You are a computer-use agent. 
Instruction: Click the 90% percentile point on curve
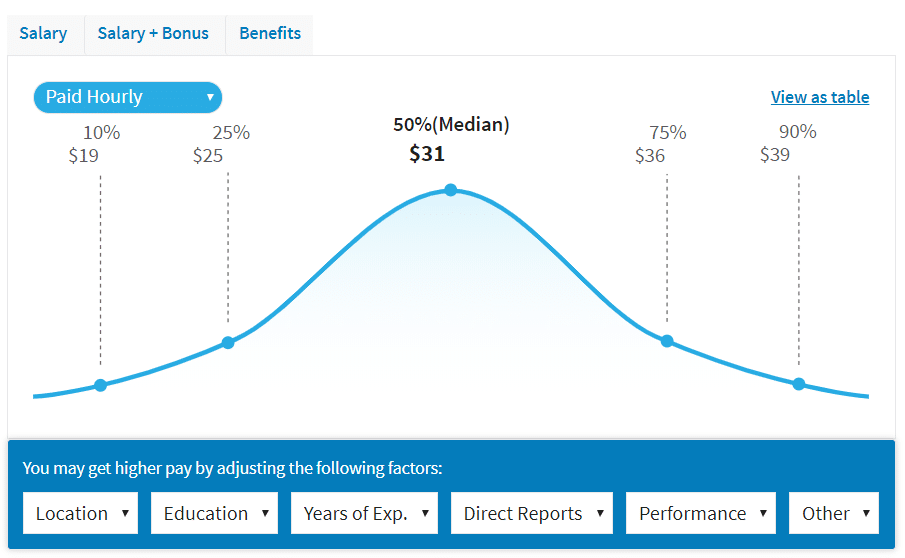click(x=798, y=384)
